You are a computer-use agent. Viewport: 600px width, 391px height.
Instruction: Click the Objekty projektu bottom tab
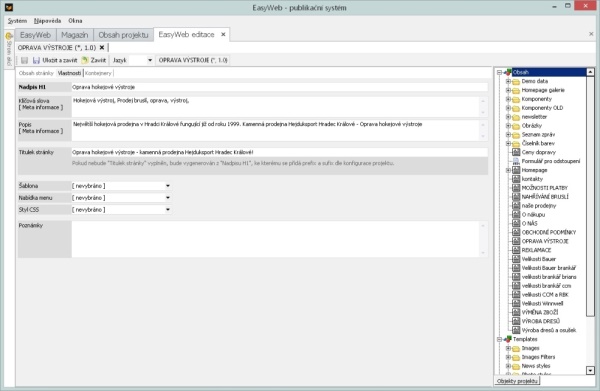[517, 381]
